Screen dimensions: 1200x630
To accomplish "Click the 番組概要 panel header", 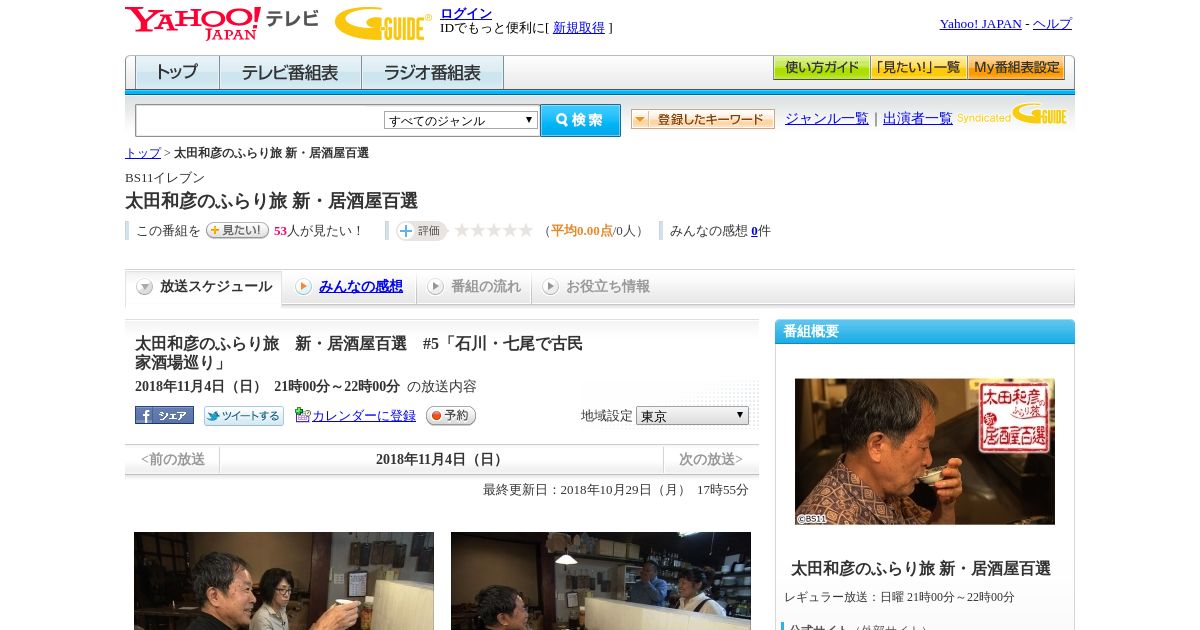I will (925, 332).
